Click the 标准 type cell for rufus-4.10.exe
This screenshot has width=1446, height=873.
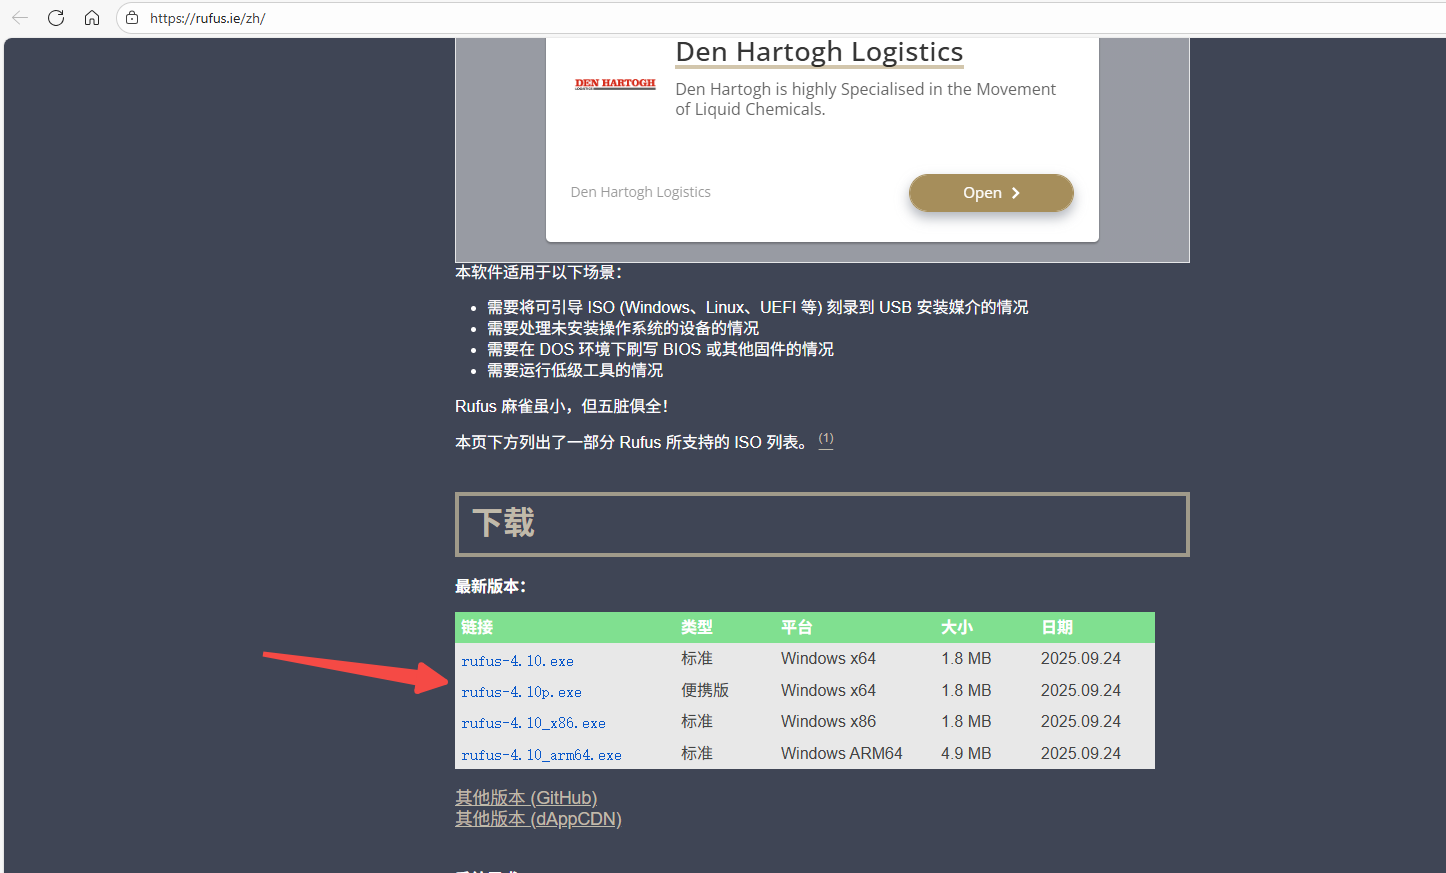tap(697, 658)
